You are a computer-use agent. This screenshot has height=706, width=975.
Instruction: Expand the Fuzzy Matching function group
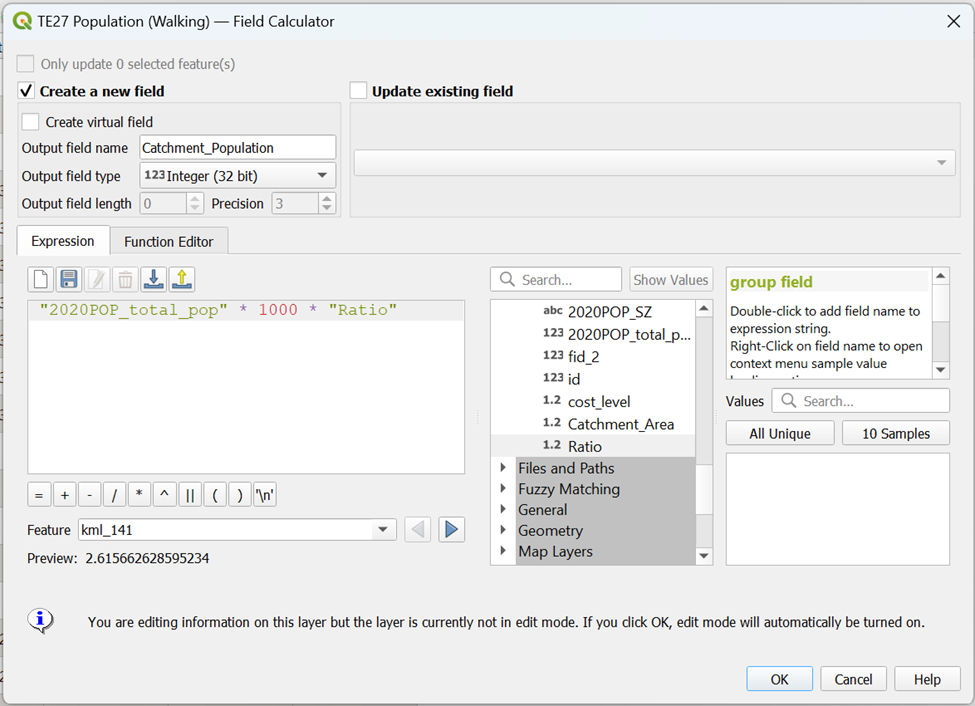pos(503,489)
